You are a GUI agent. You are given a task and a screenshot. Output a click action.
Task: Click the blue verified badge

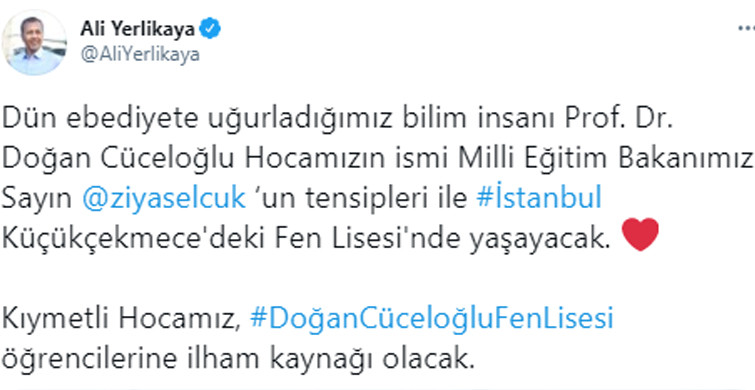pos(210,30)
